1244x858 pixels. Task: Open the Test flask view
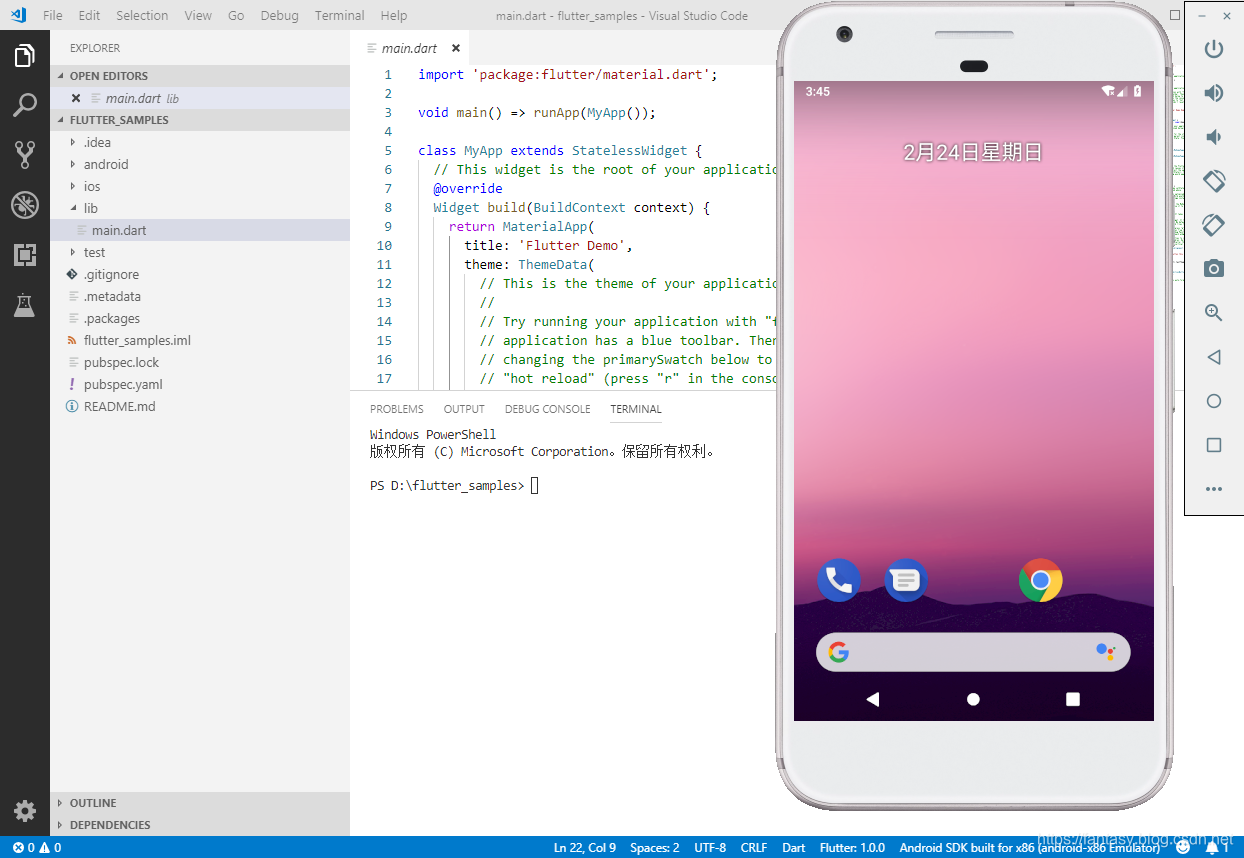[25, 305]
